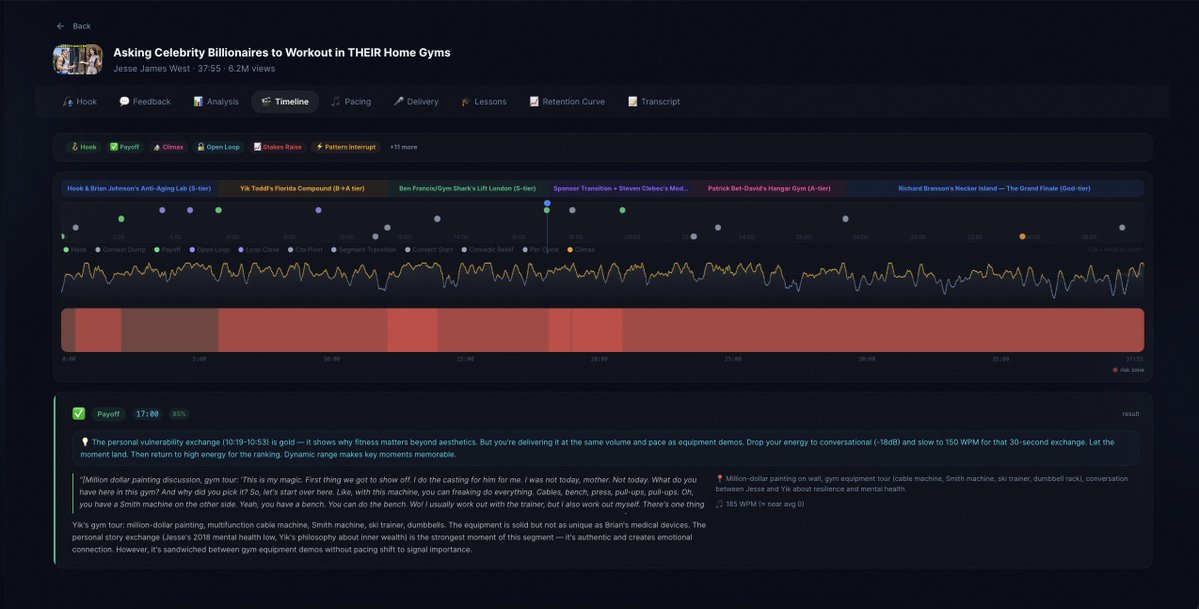This screenshot has height=609, width=1199.
Task: Click the orange Climax marker on the timeline
Action: click(1022, 236)
